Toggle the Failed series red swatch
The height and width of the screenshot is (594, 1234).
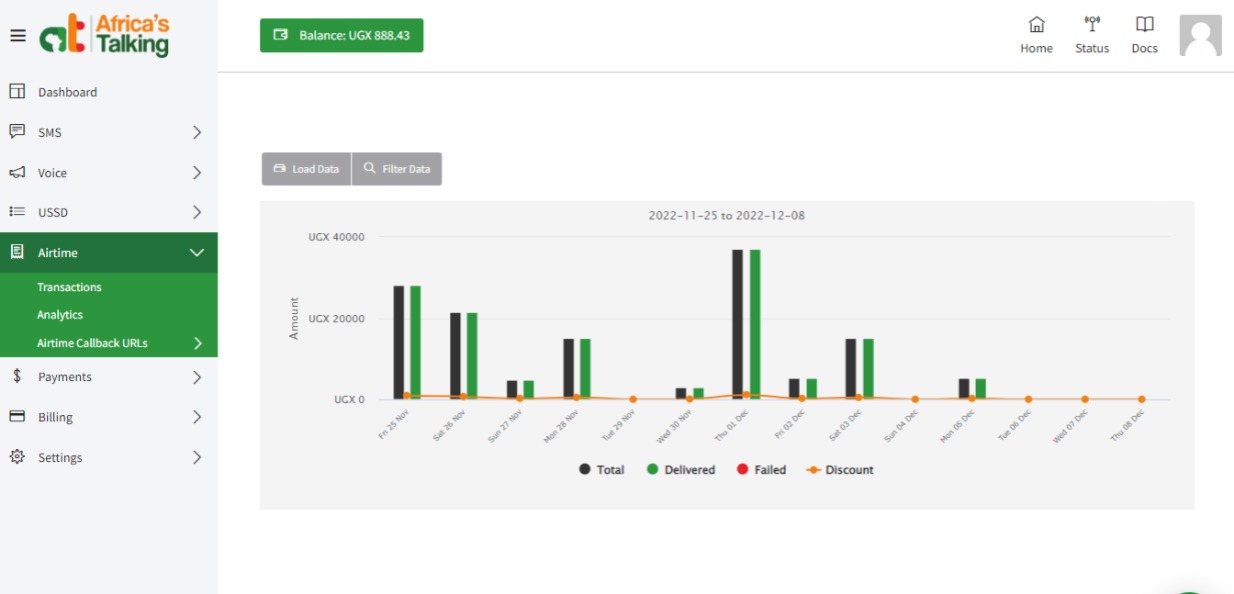[x=741, y=469]
